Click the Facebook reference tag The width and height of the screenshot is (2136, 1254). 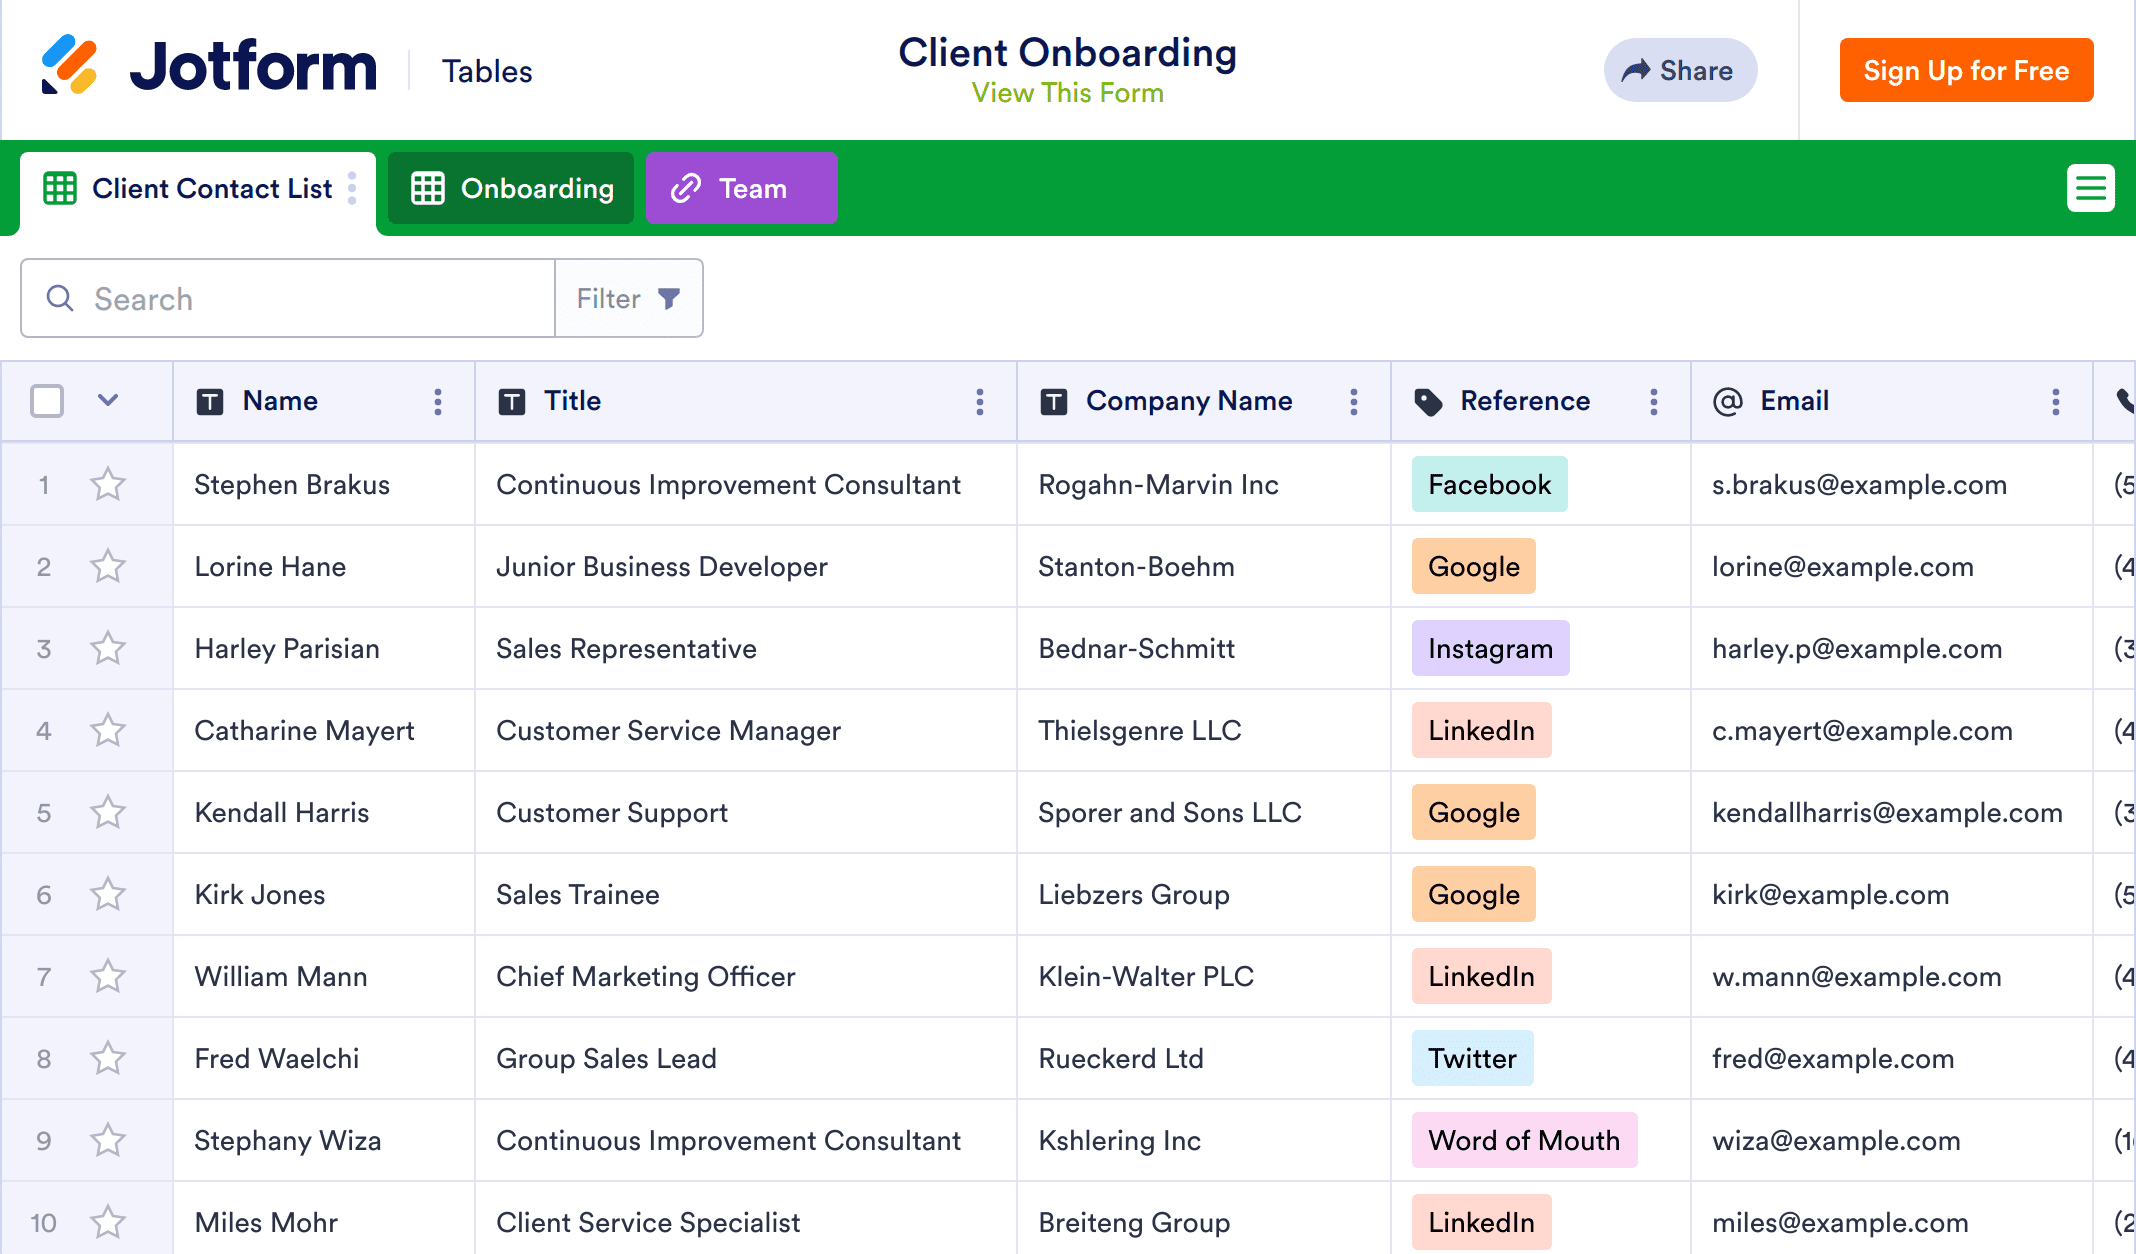(1488, 485)
